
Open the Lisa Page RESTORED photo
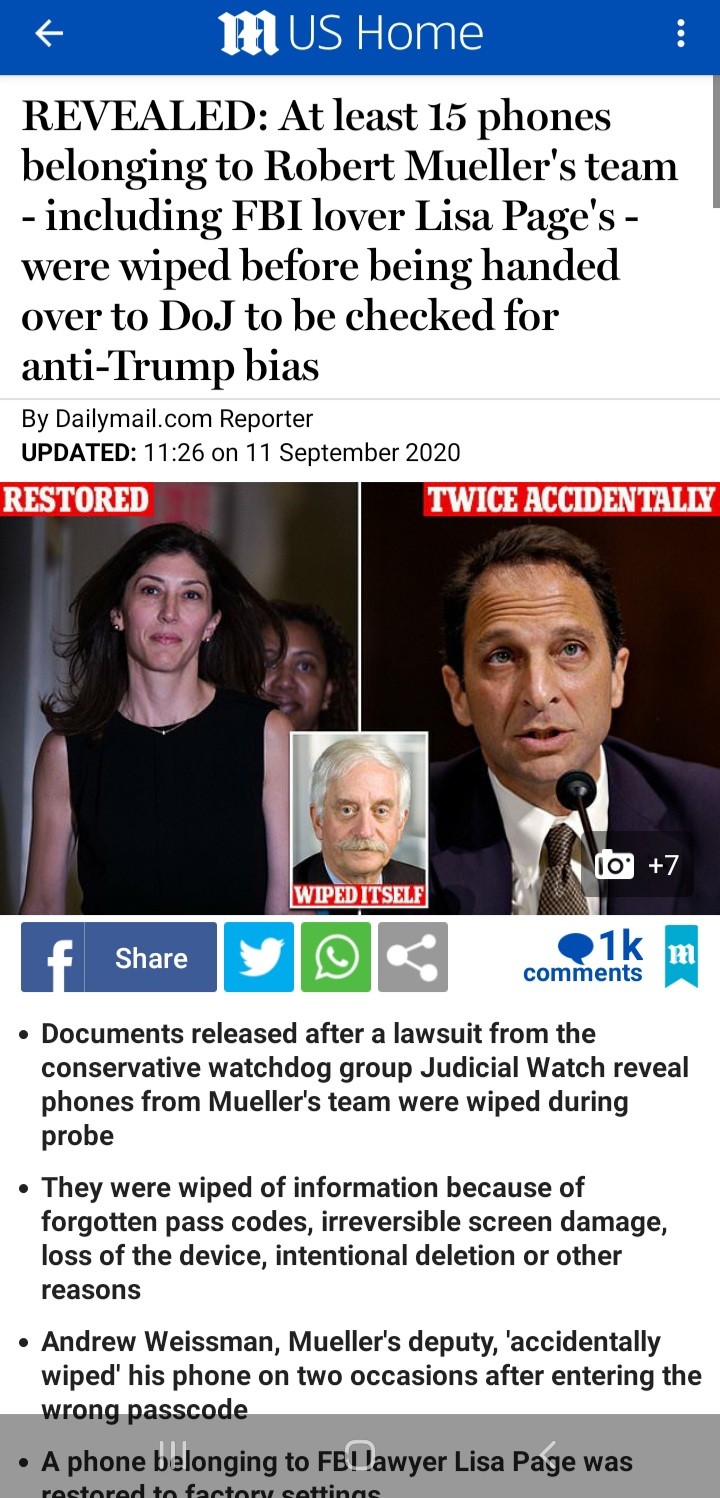coord(178,698)
